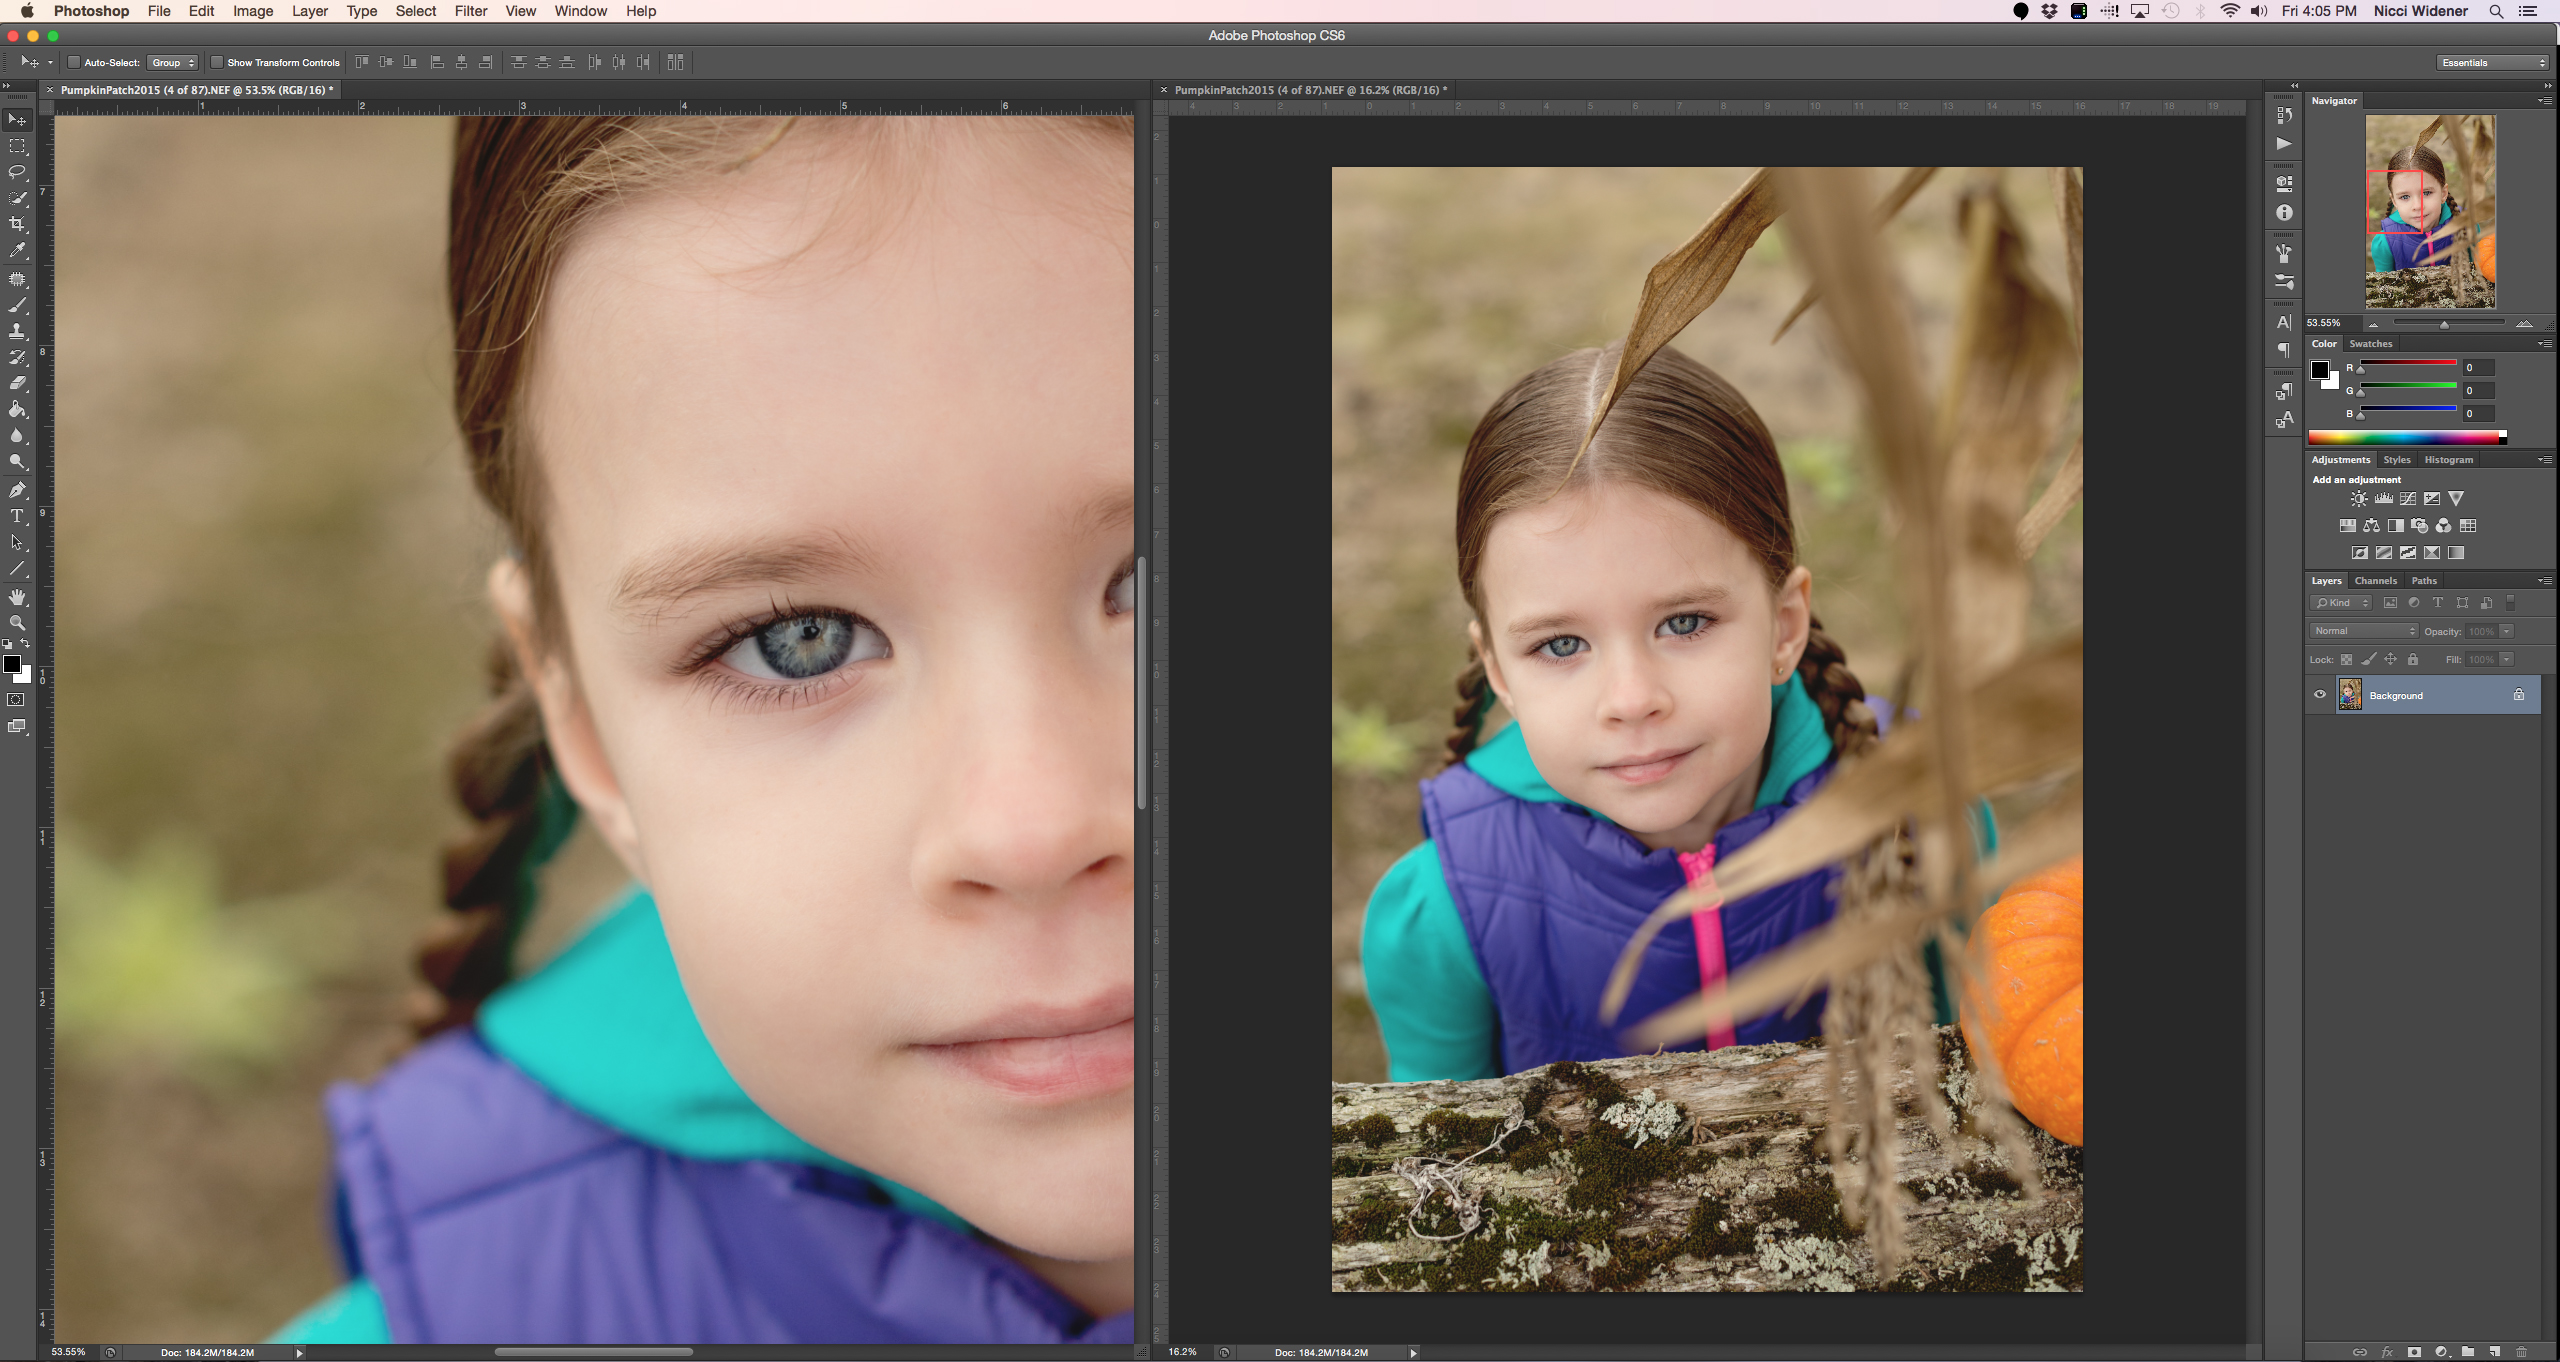
Task: Open the Image menu
Action: tap(251, 10)
